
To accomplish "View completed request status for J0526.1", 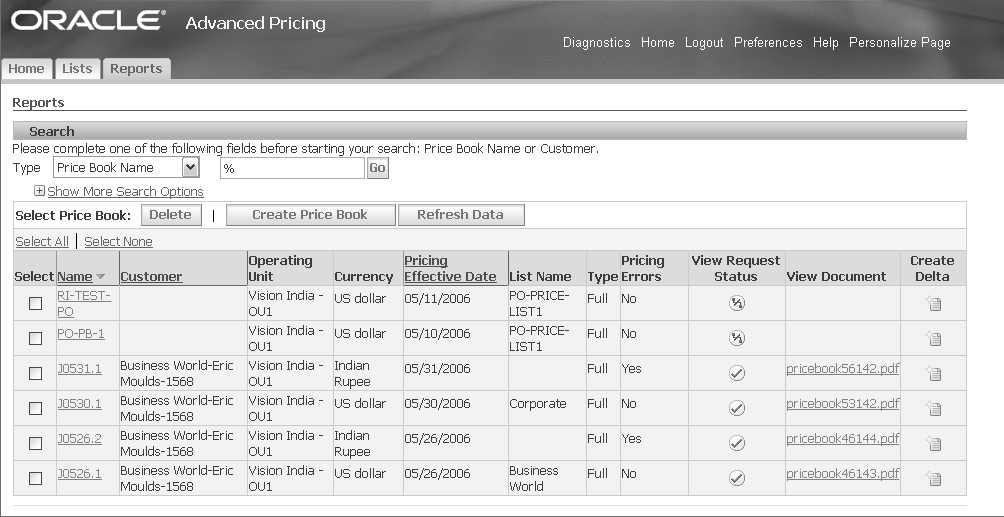I will point(736,478).
